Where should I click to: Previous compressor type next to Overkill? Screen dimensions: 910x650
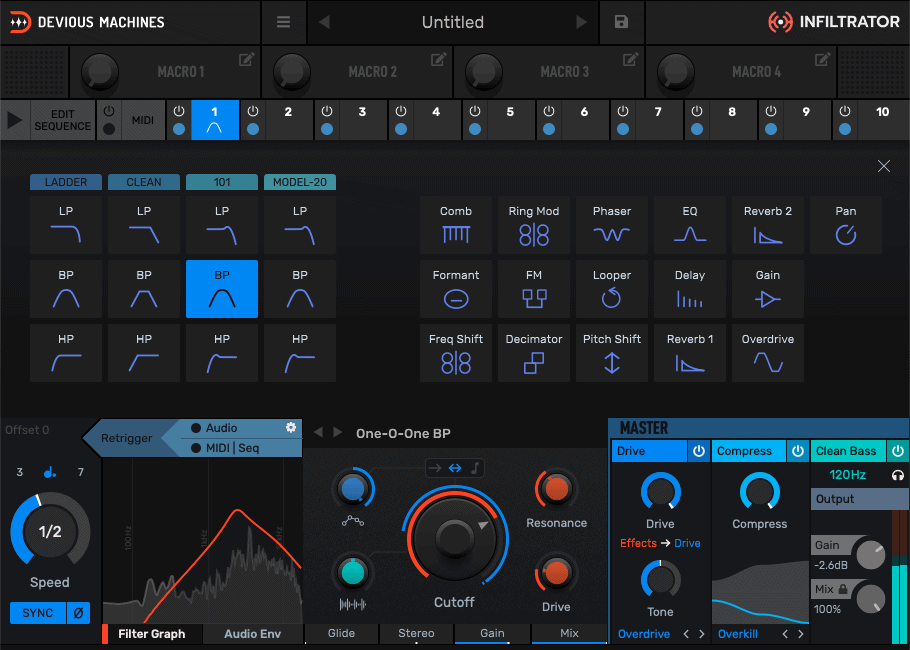pyautogui.click(x=785, y=634)
